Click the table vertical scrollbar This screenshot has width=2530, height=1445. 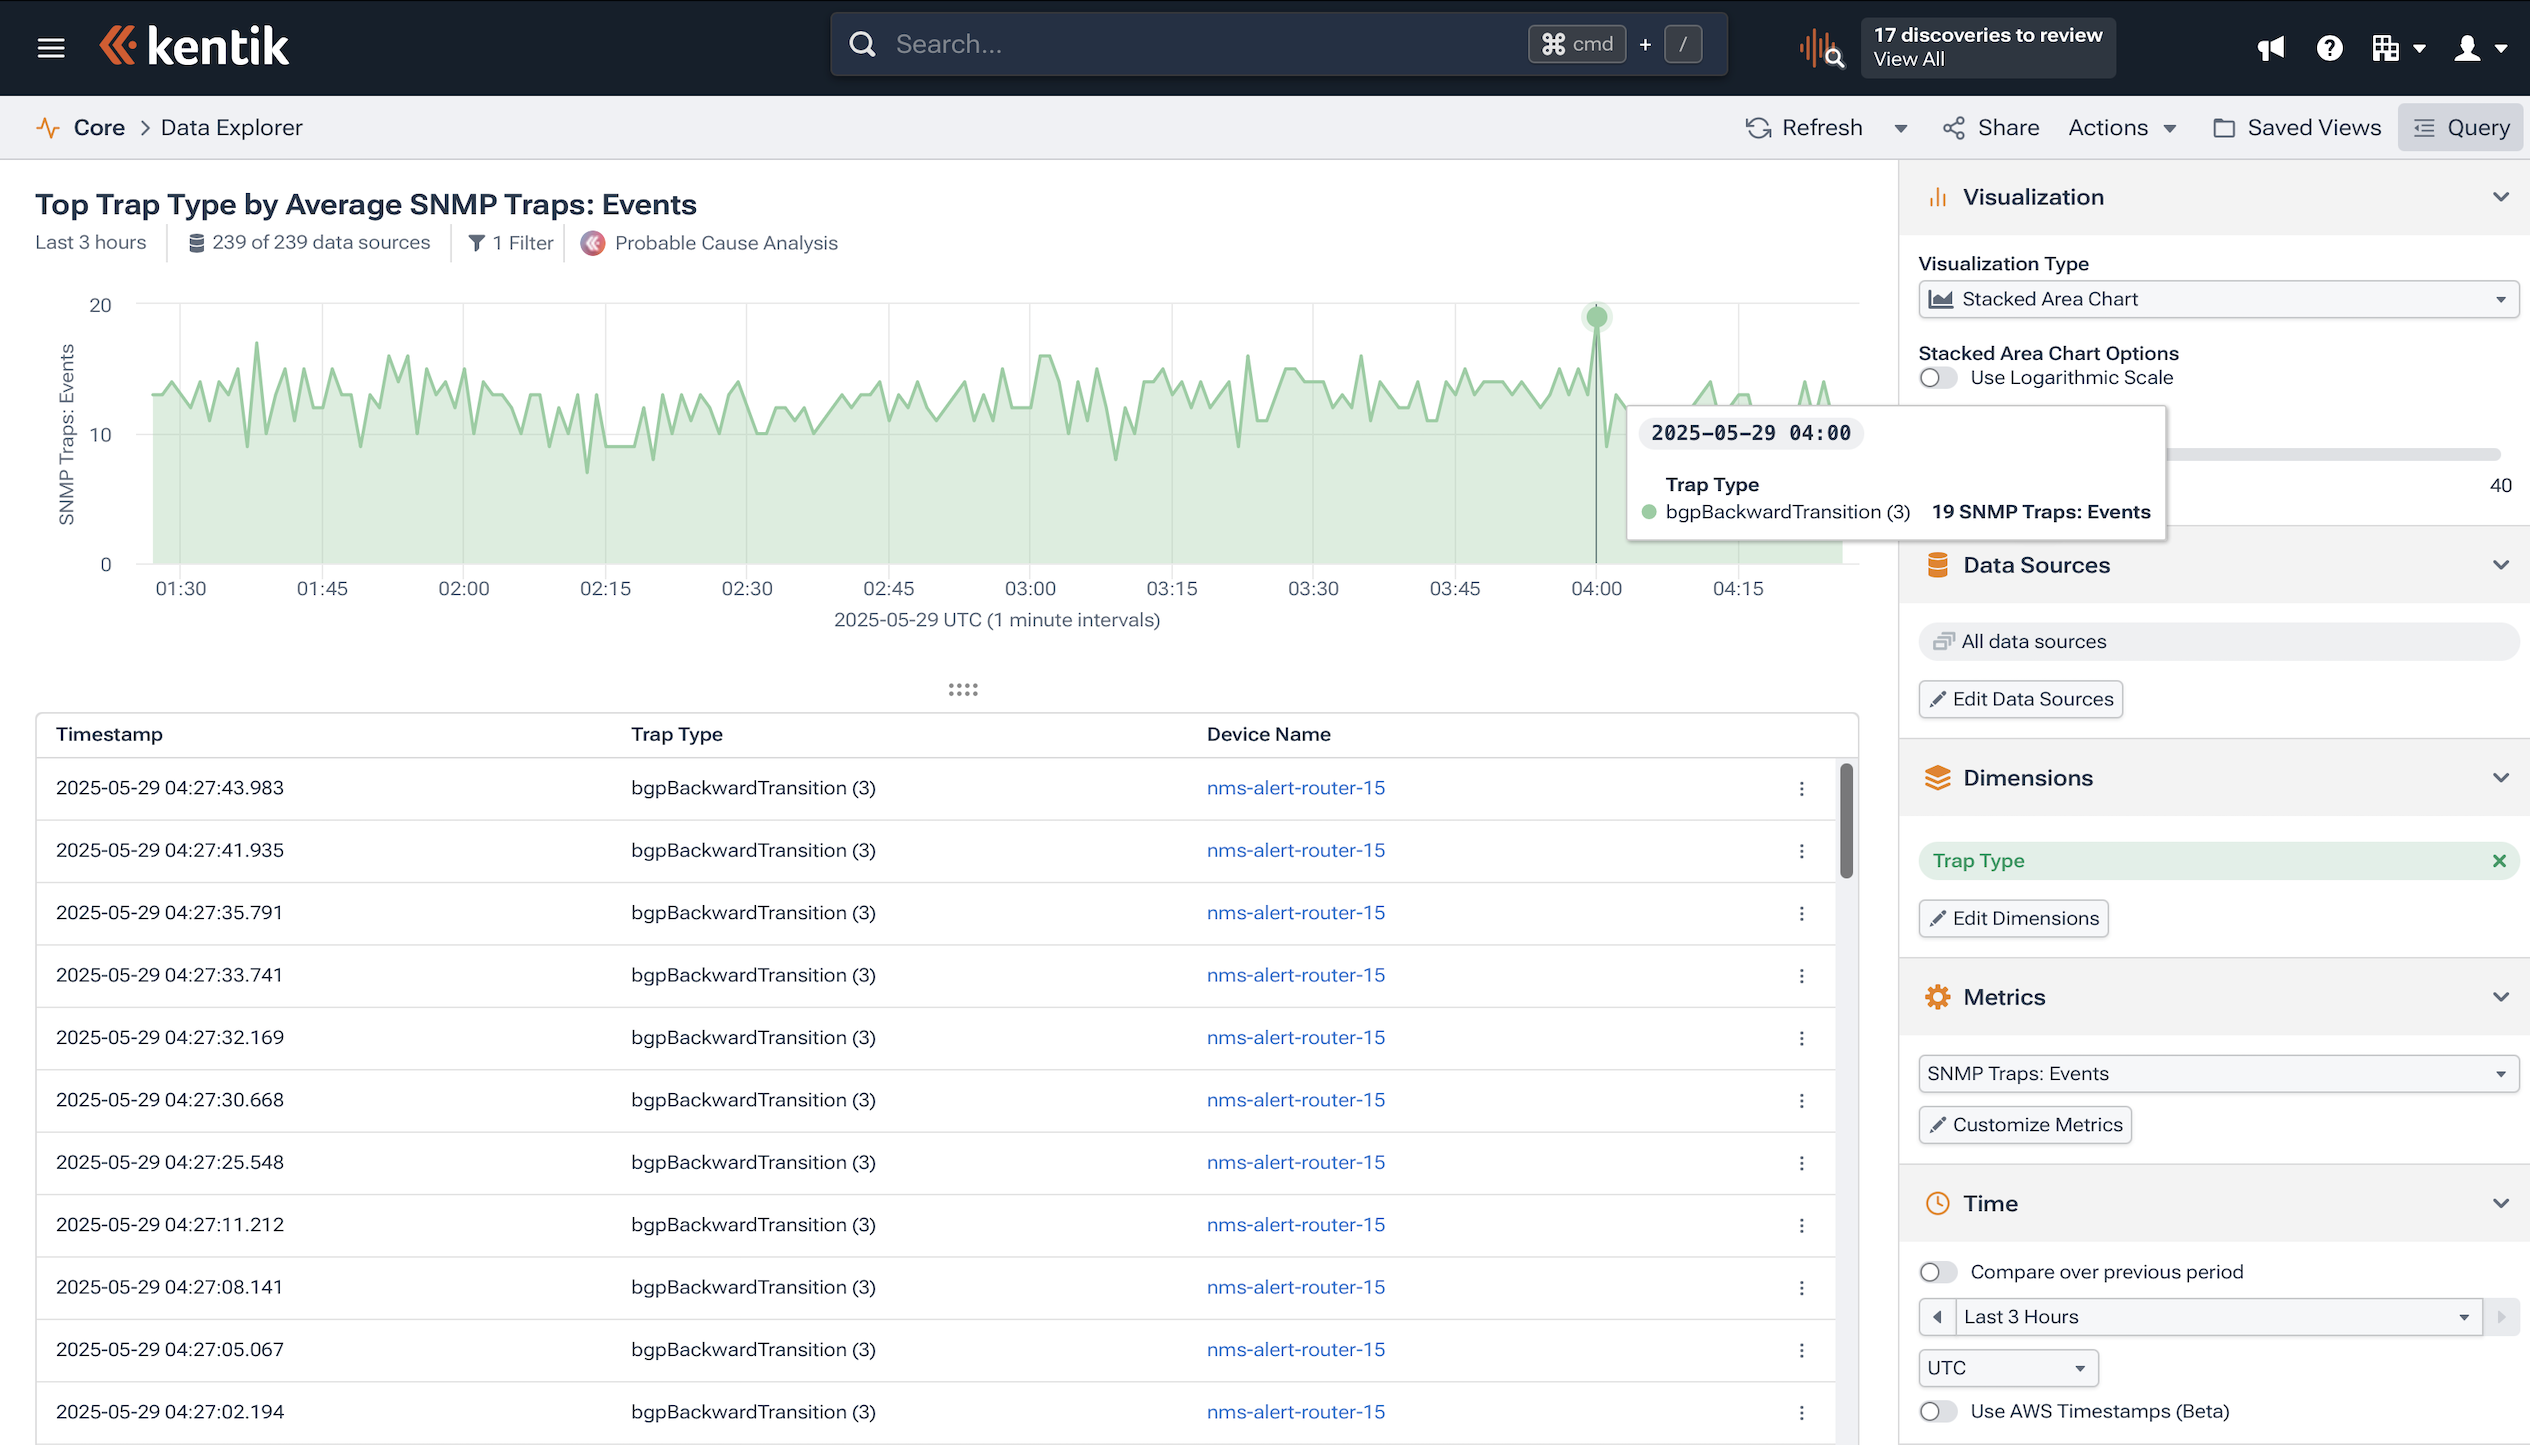point(1846,821)
